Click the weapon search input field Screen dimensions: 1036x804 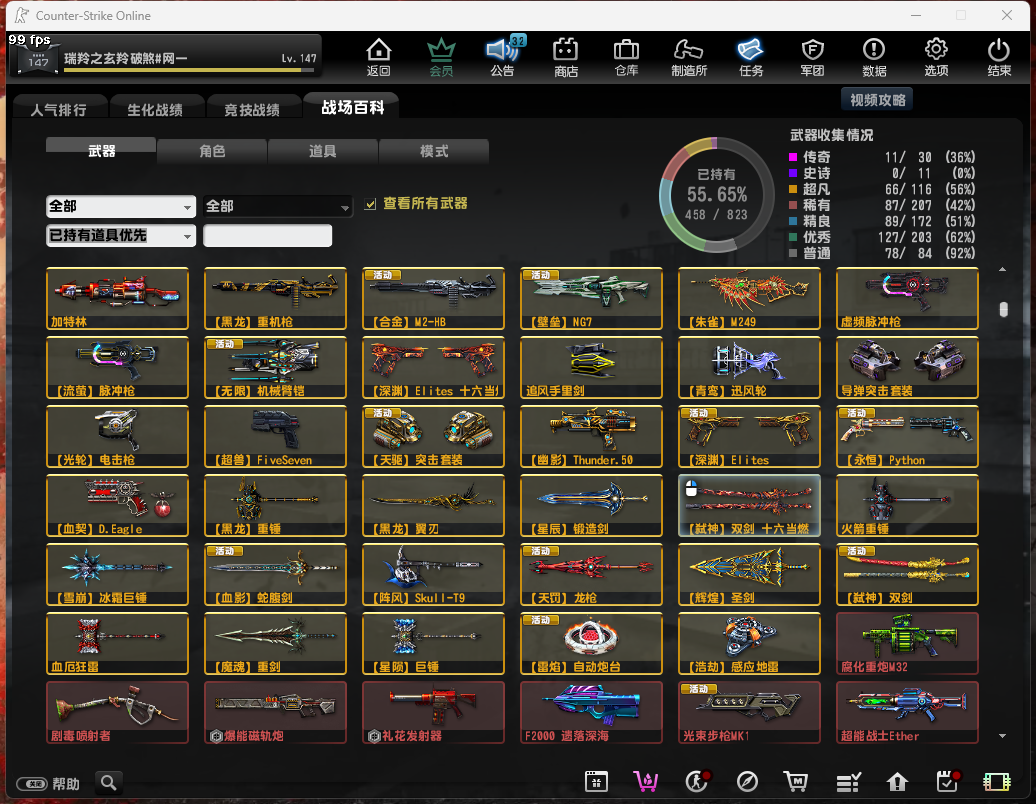[x=268, y=236]
